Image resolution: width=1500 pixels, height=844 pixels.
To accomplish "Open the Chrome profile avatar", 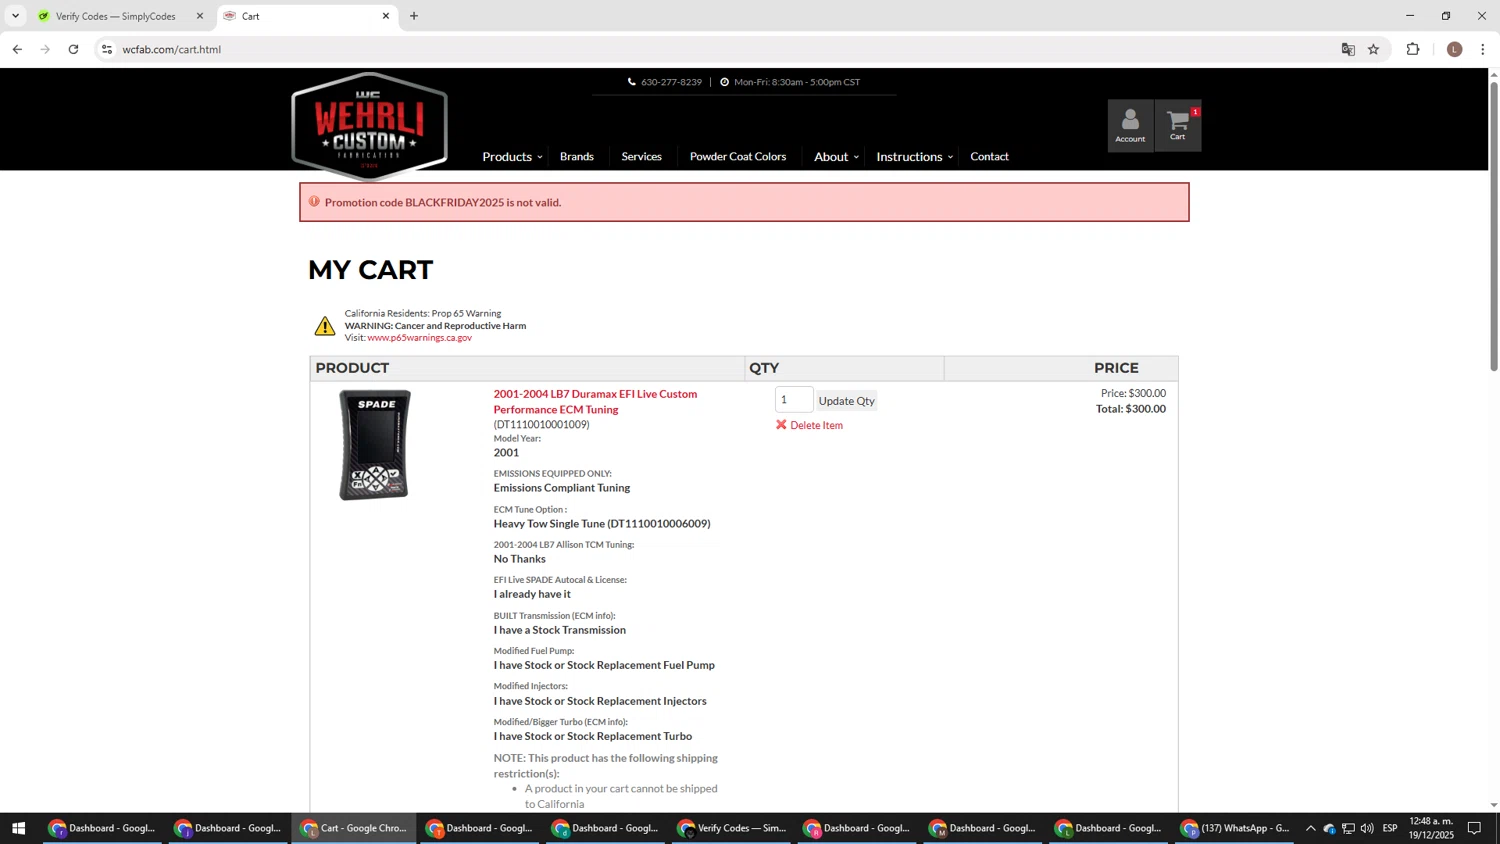I will coord(1455,49).
